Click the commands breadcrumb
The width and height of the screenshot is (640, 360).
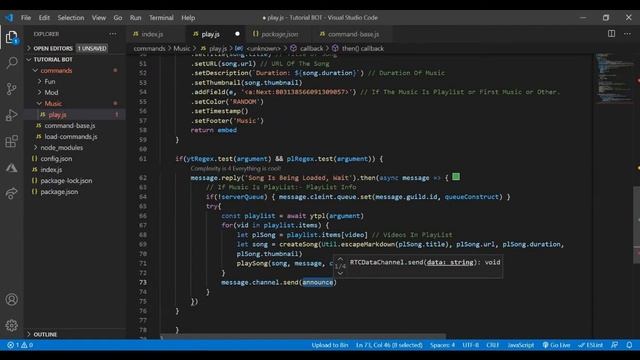(x=149, y=49)
